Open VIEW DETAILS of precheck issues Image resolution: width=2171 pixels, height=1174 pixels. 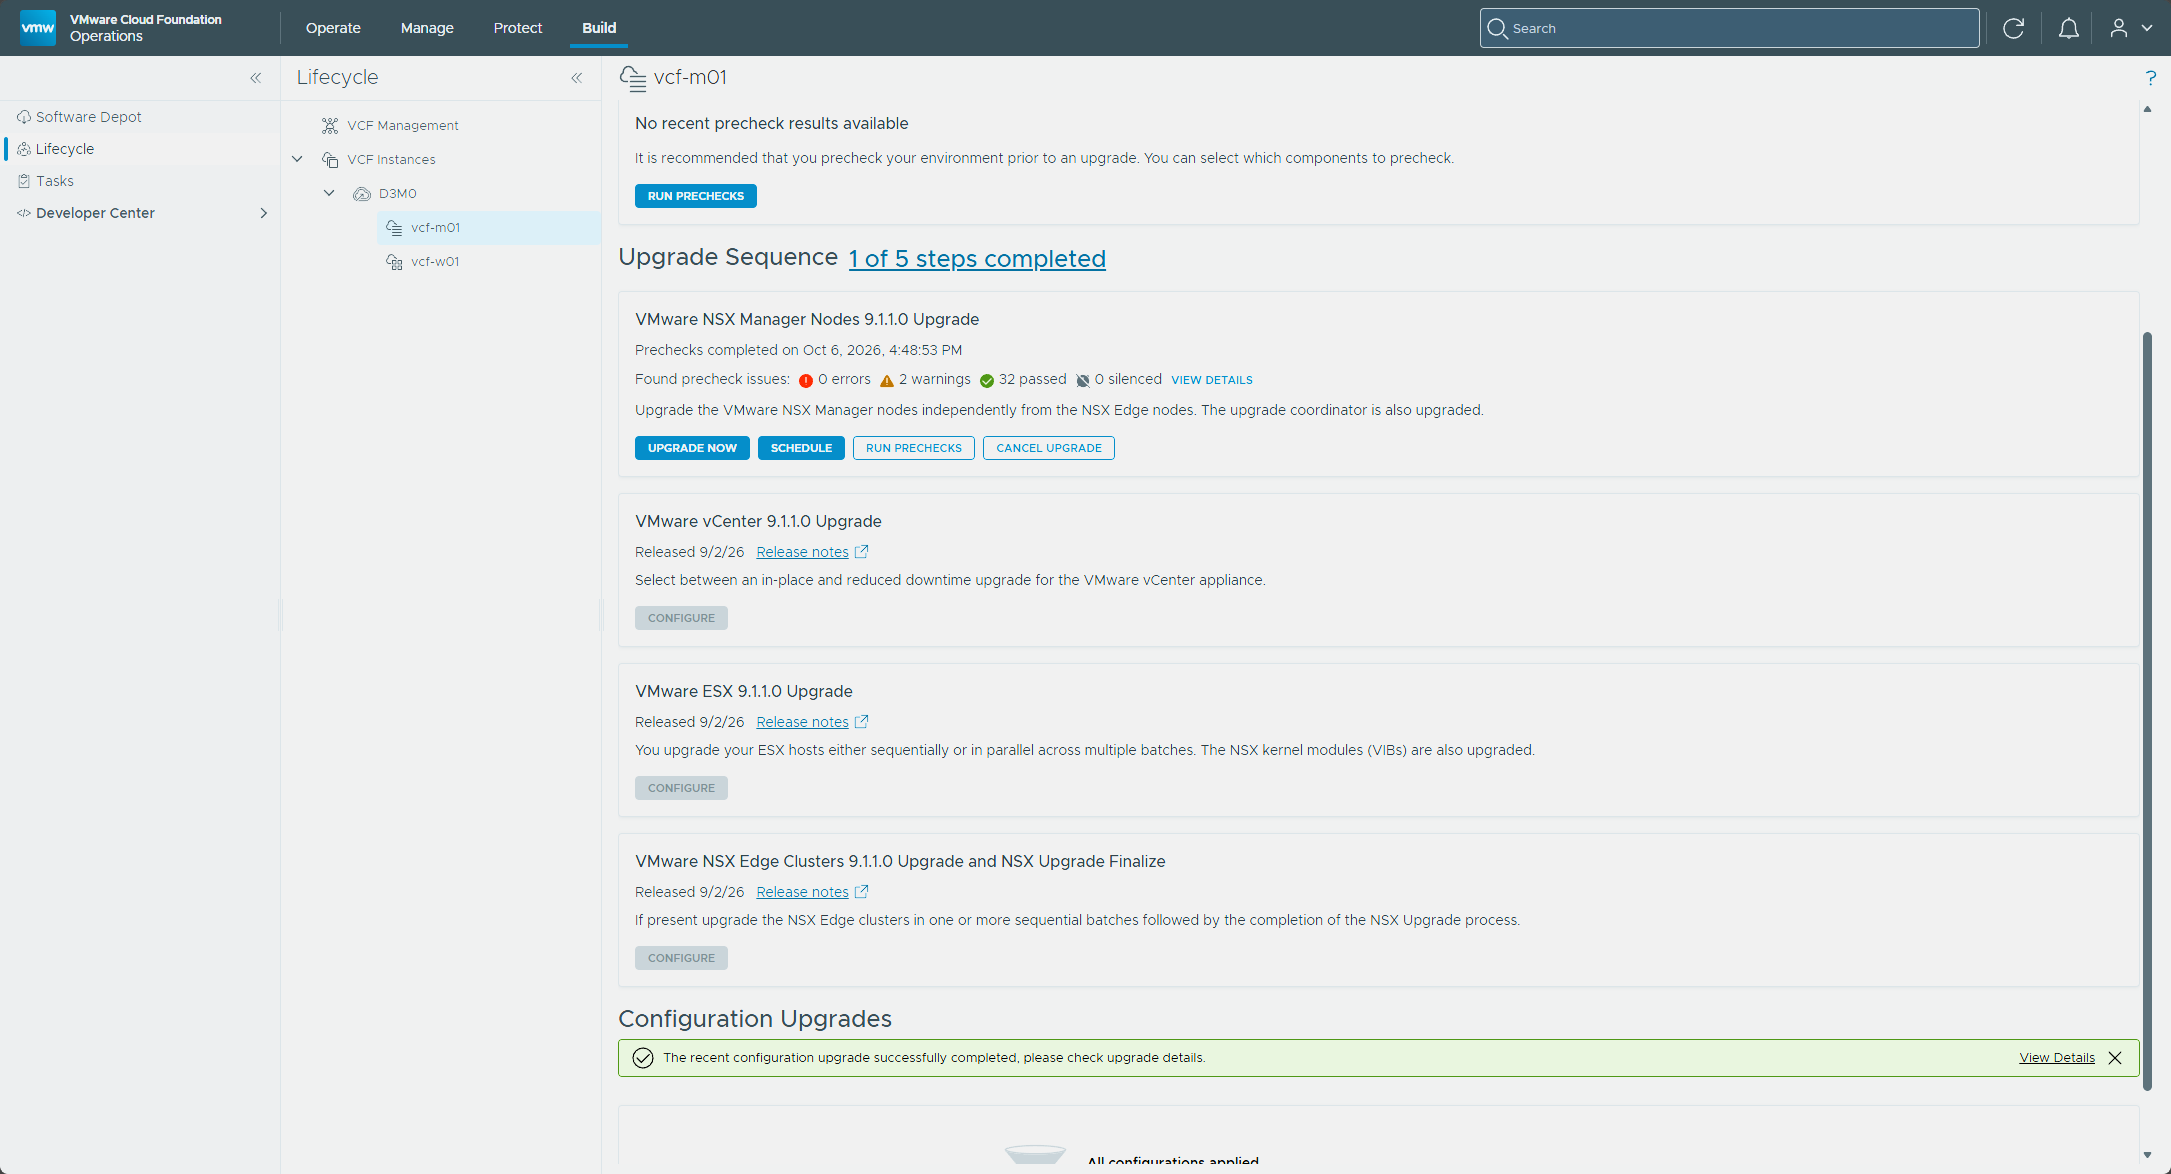click(x=1212, y=380)
